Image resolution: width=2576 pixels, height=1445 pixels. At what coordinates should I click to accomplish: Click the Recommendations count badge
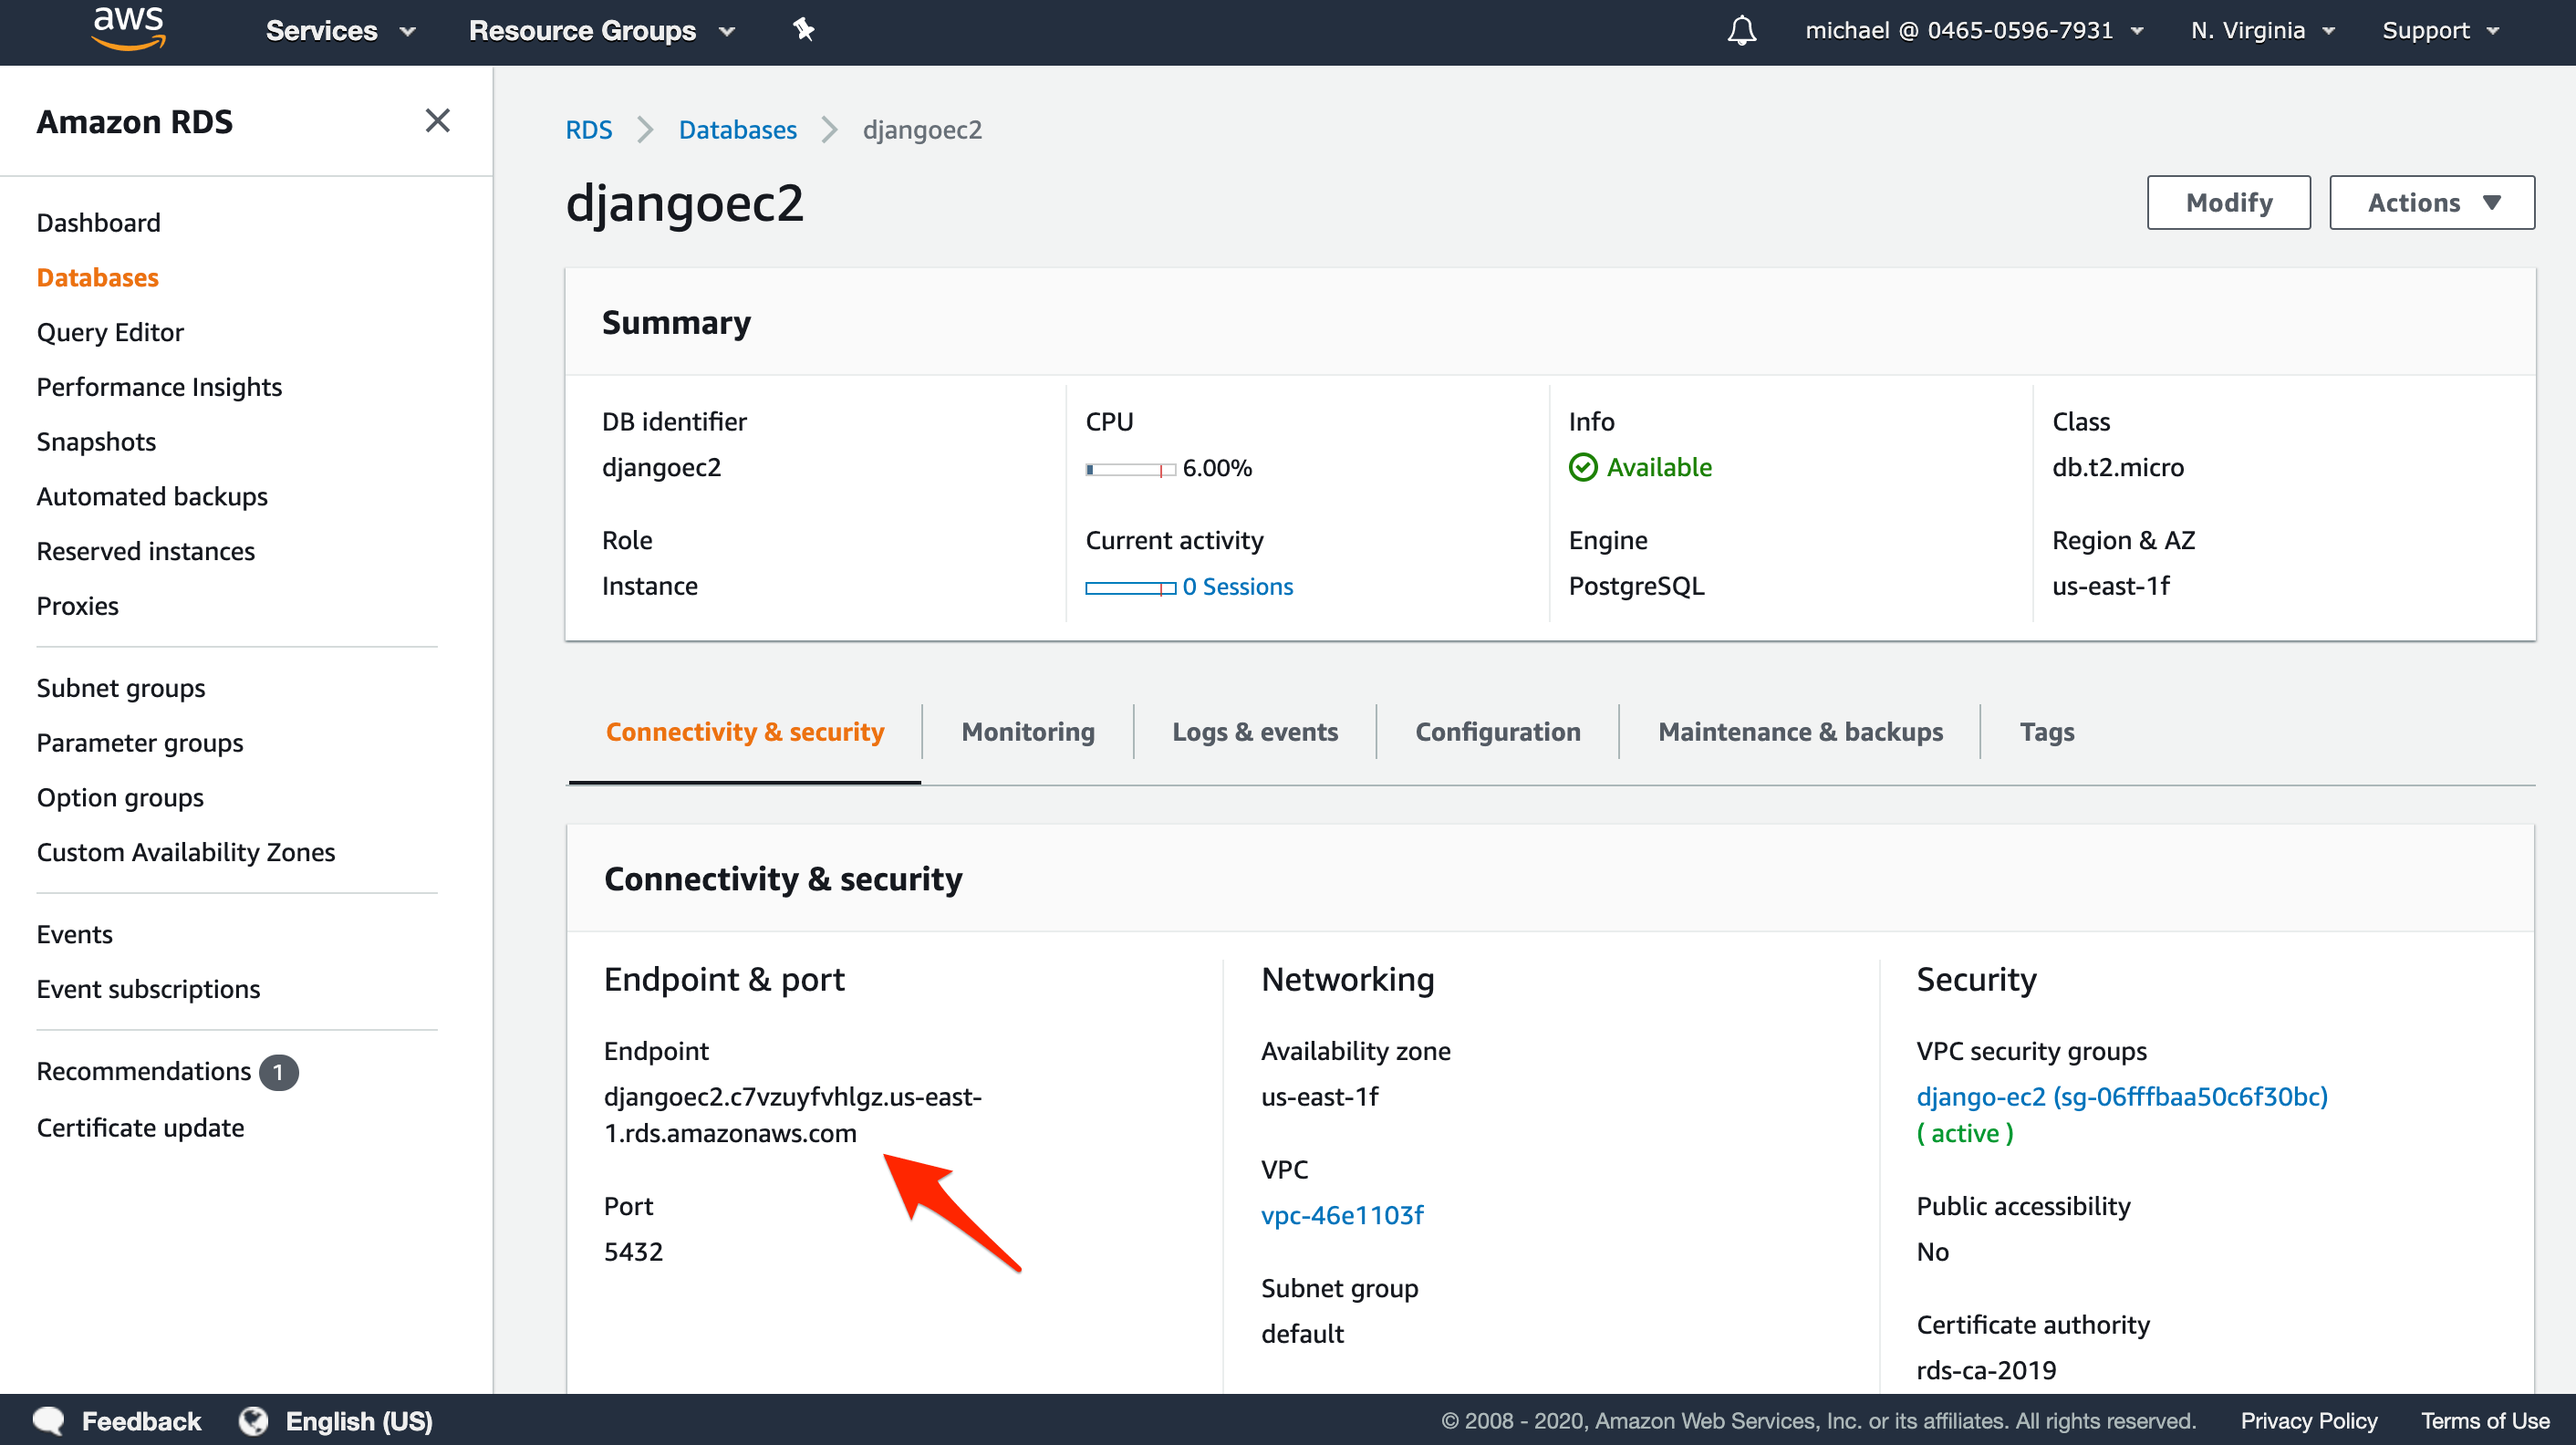click(x=278, y=1072)
